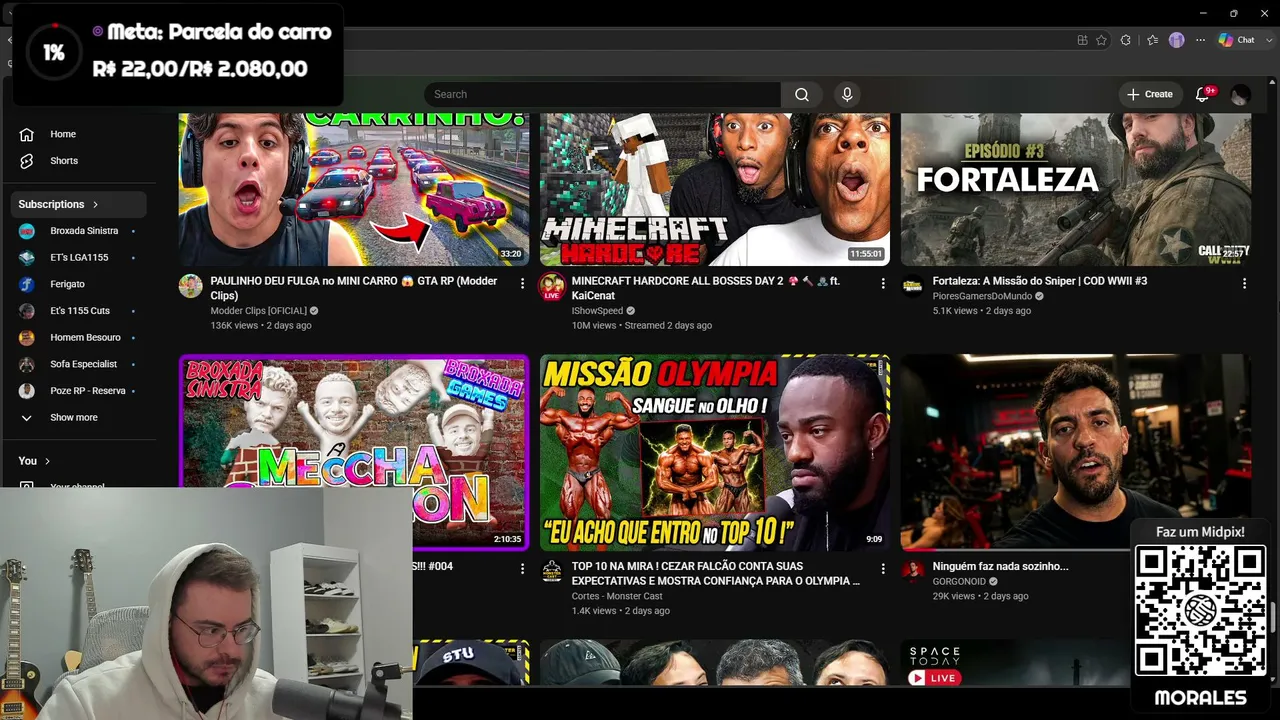Start voice search with the microphone

coord(847,94)
